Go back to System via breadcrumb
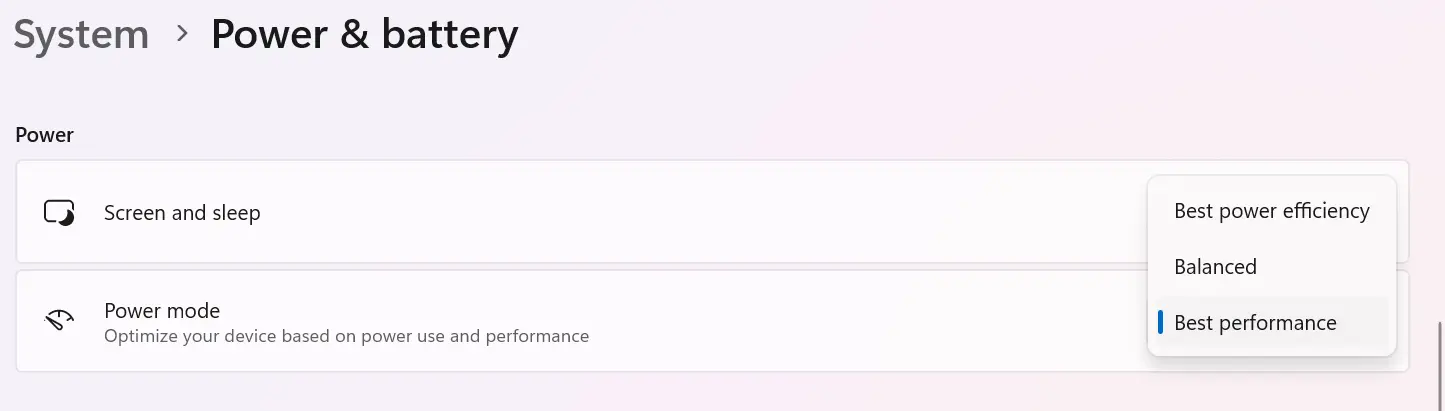Screen dimensions: 1445x411 tap(81, 35)
